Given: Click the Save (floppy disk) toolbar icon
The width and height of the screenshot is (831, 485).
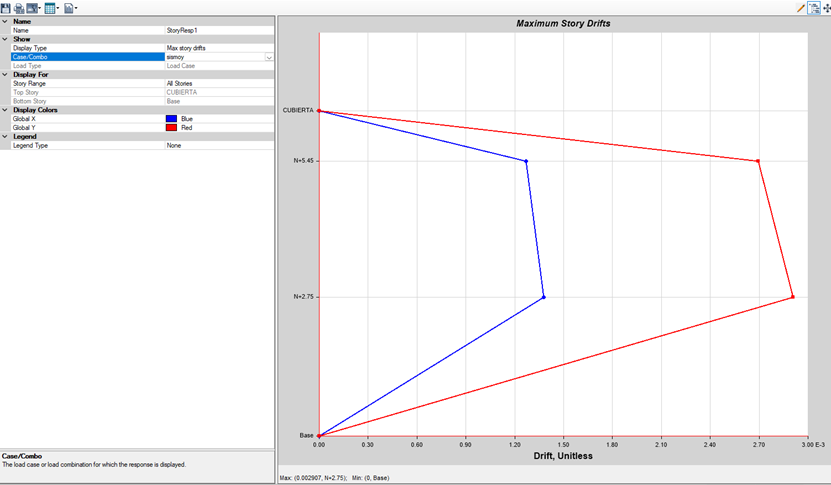Looking at the screenshot, I should (6, 8).
